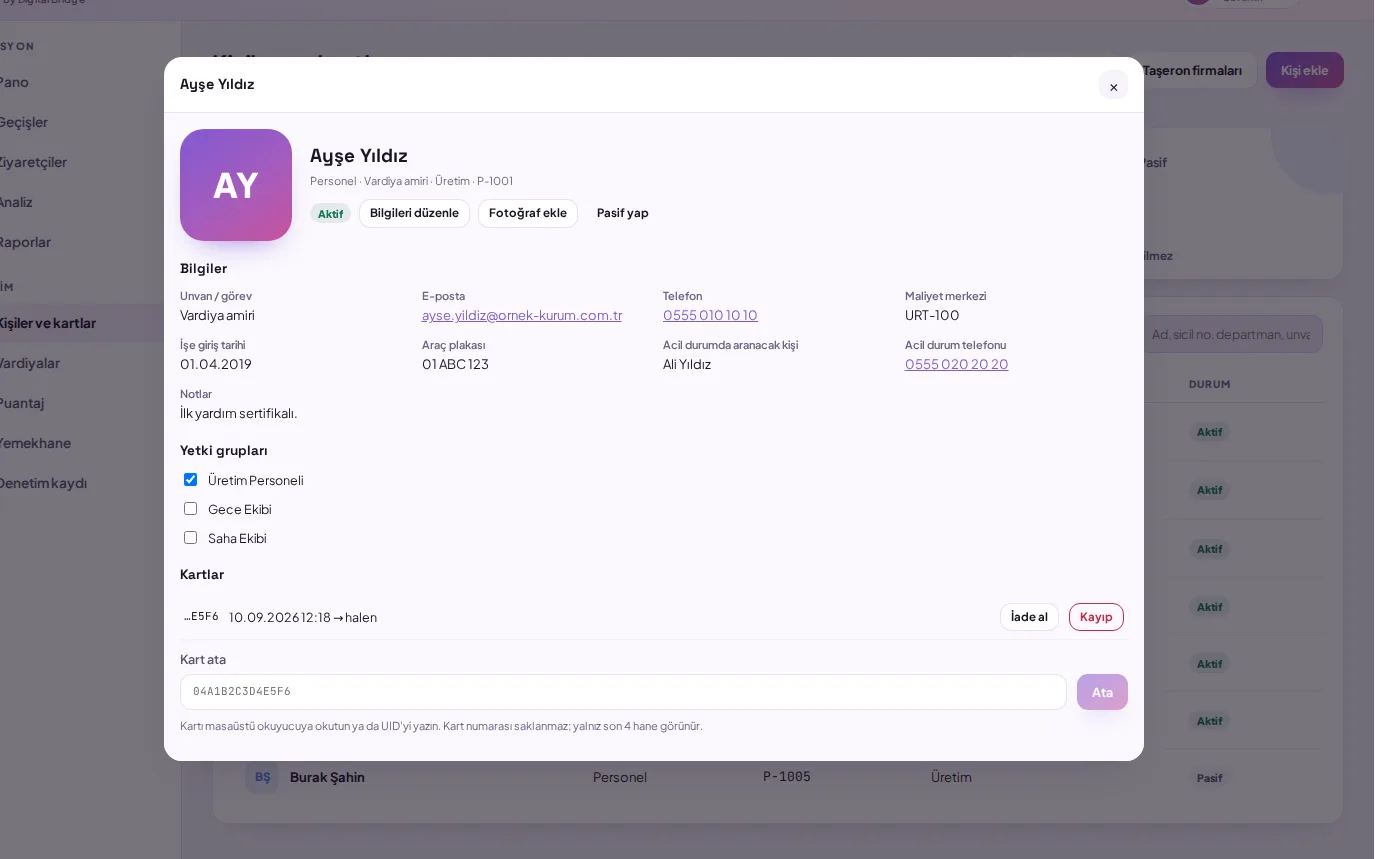Mark card E5F6 as Kayıp
This screenshot has height=859, width=1375.
pos(1096,617)
